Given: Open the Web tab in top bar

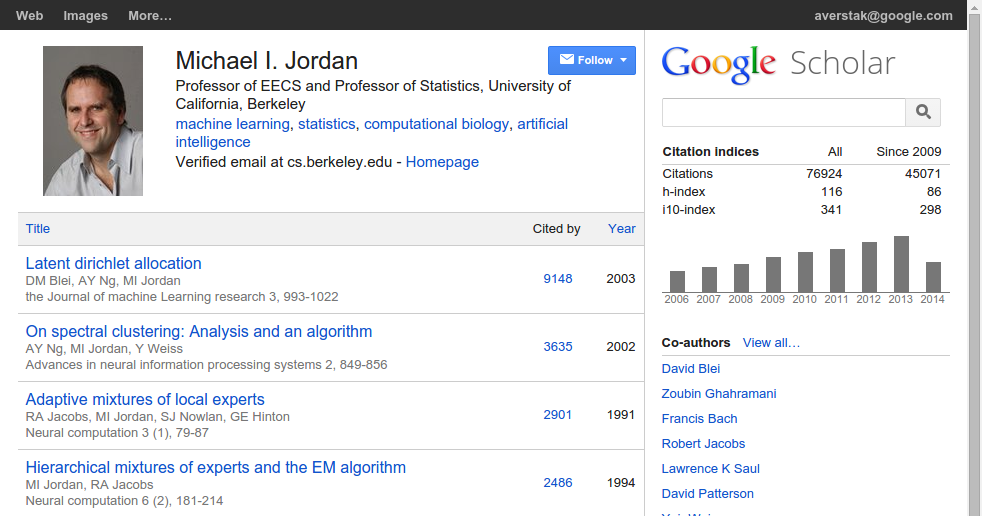Looking at the screenshot, I should 29,16.
